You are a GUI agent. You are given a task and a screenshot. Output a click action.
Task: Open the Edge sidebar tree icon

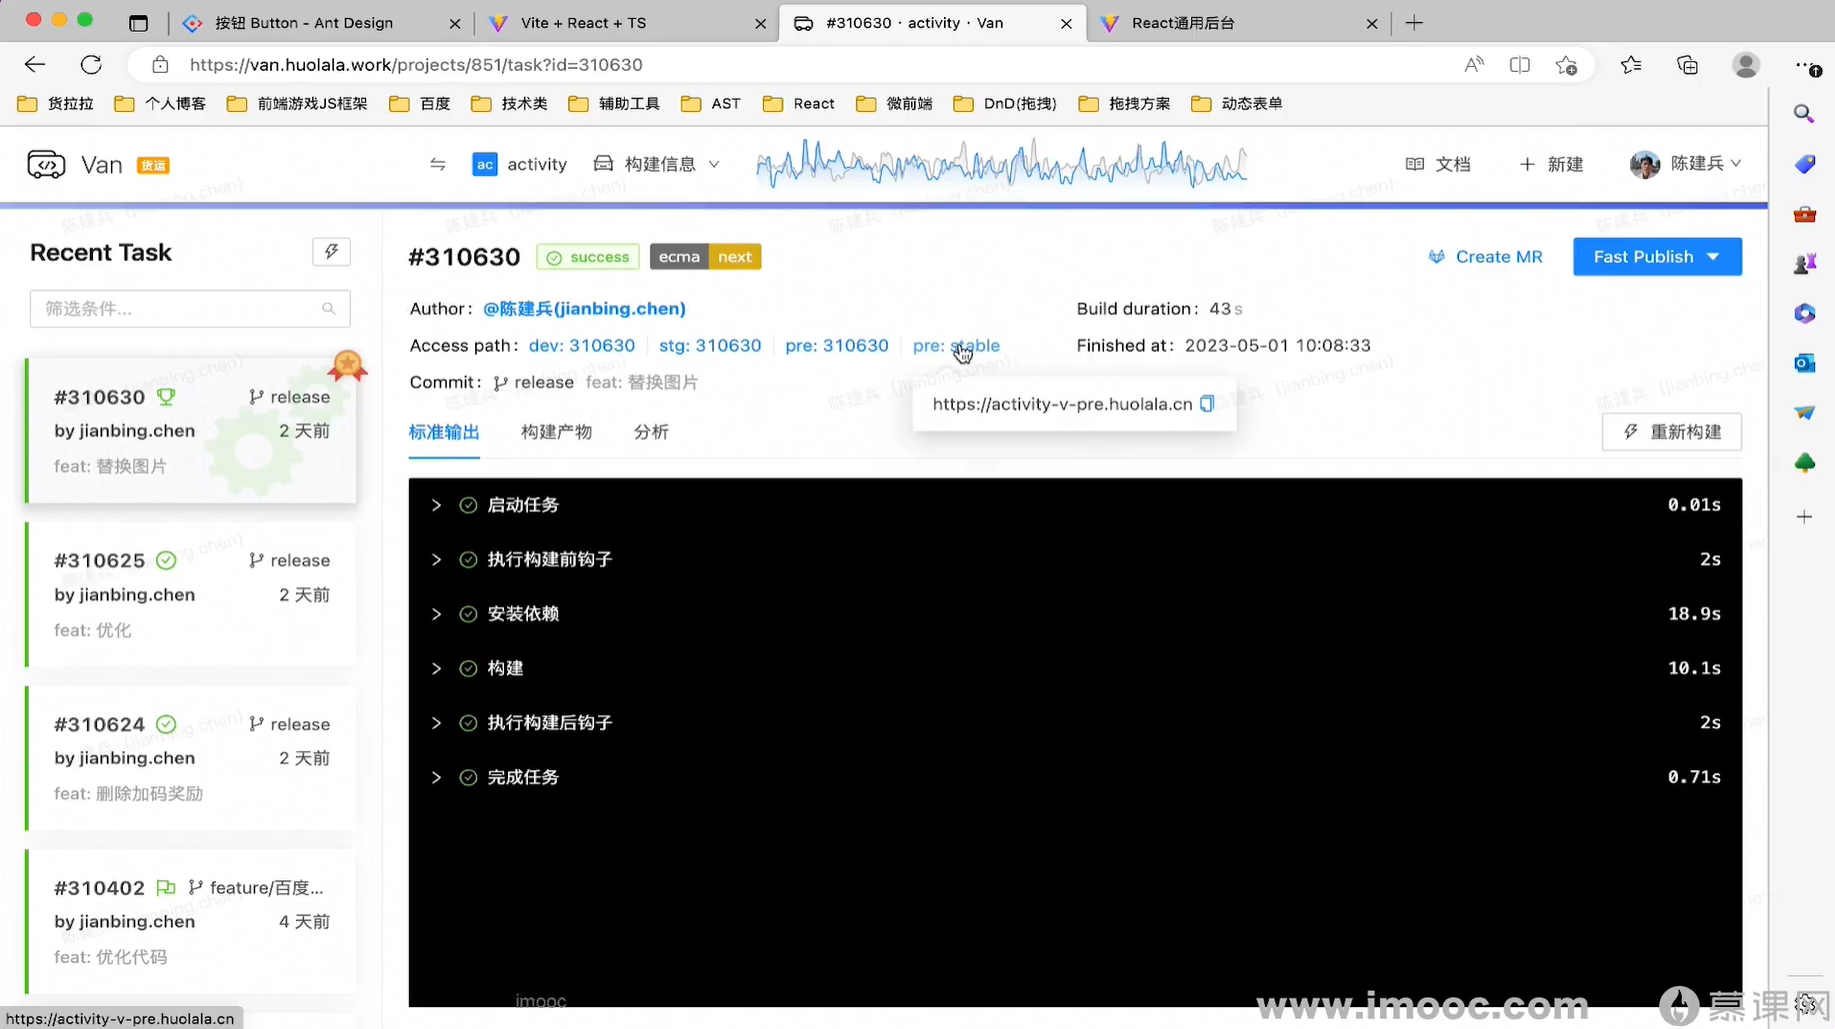pyautogui.click(x=1804, y=463)
